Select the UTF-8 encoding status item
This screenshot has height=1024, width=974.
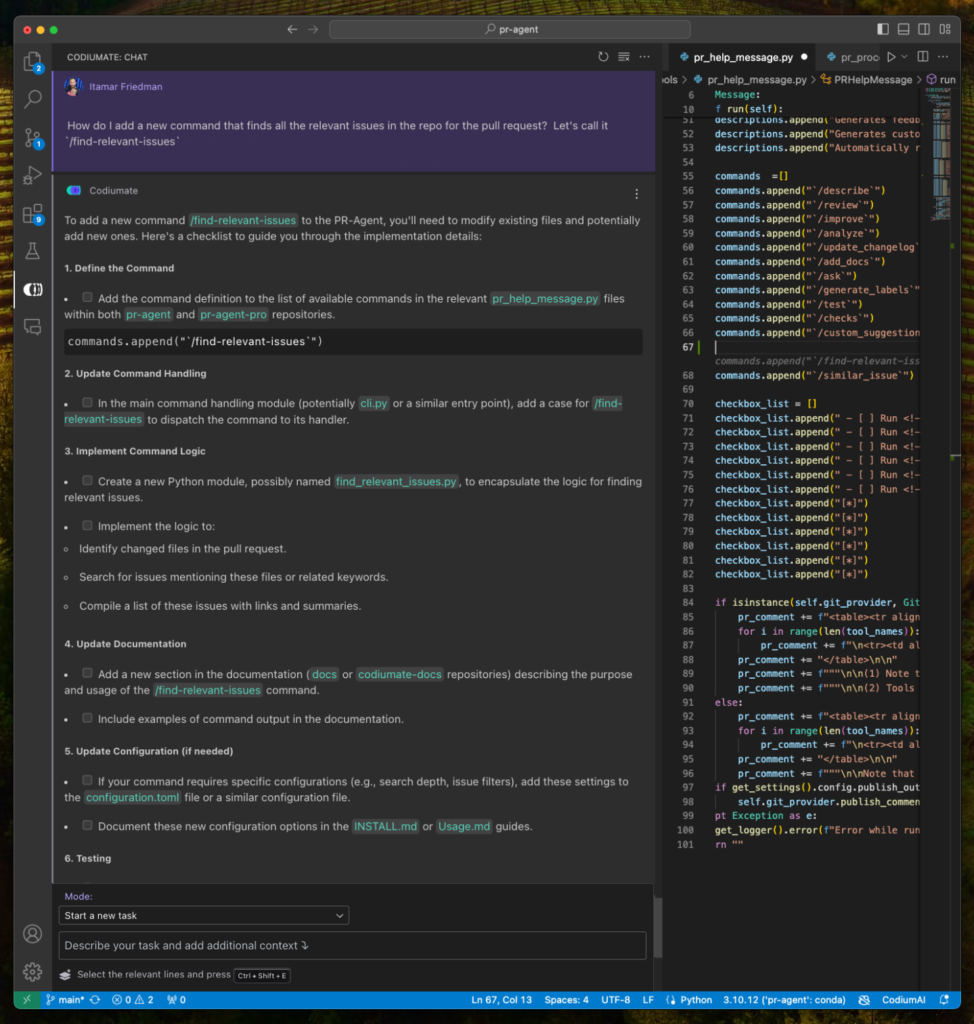pyautogui.click(x=615, y=1000)
